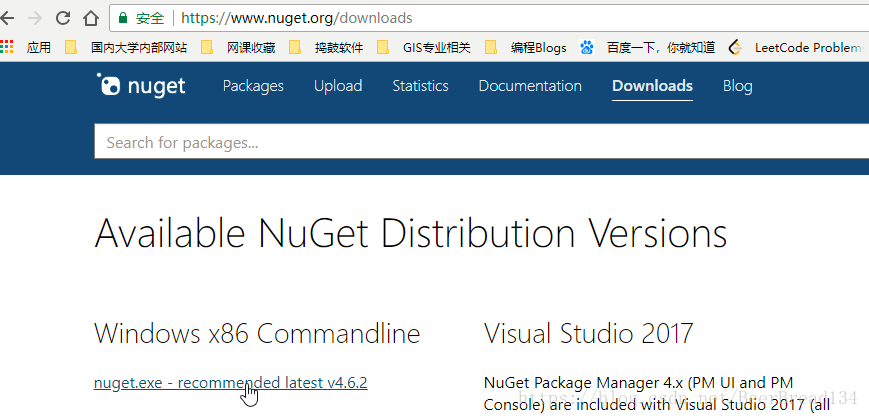Click the green secure padlock icon
Screen dimensions: 869x418
[123, 18]
